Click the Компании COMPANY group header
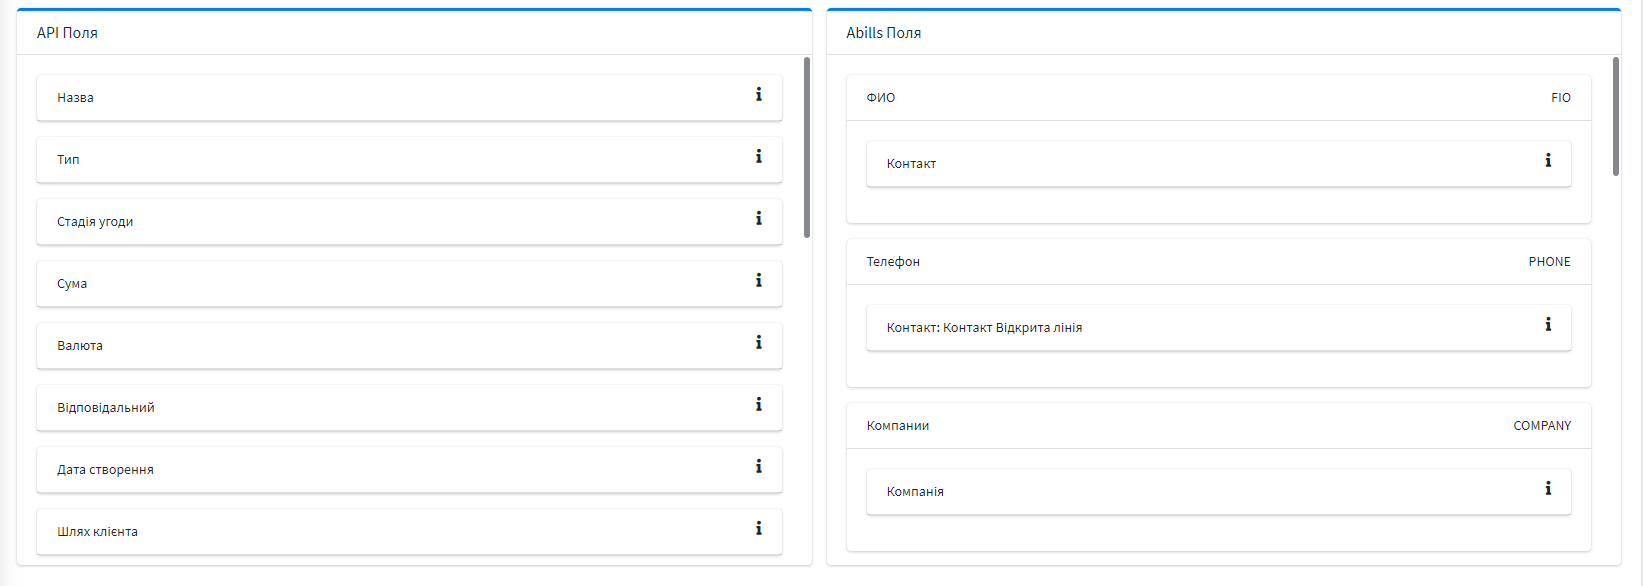The width and height of the screenshot is (1643, 586). tap(1218, 426)
